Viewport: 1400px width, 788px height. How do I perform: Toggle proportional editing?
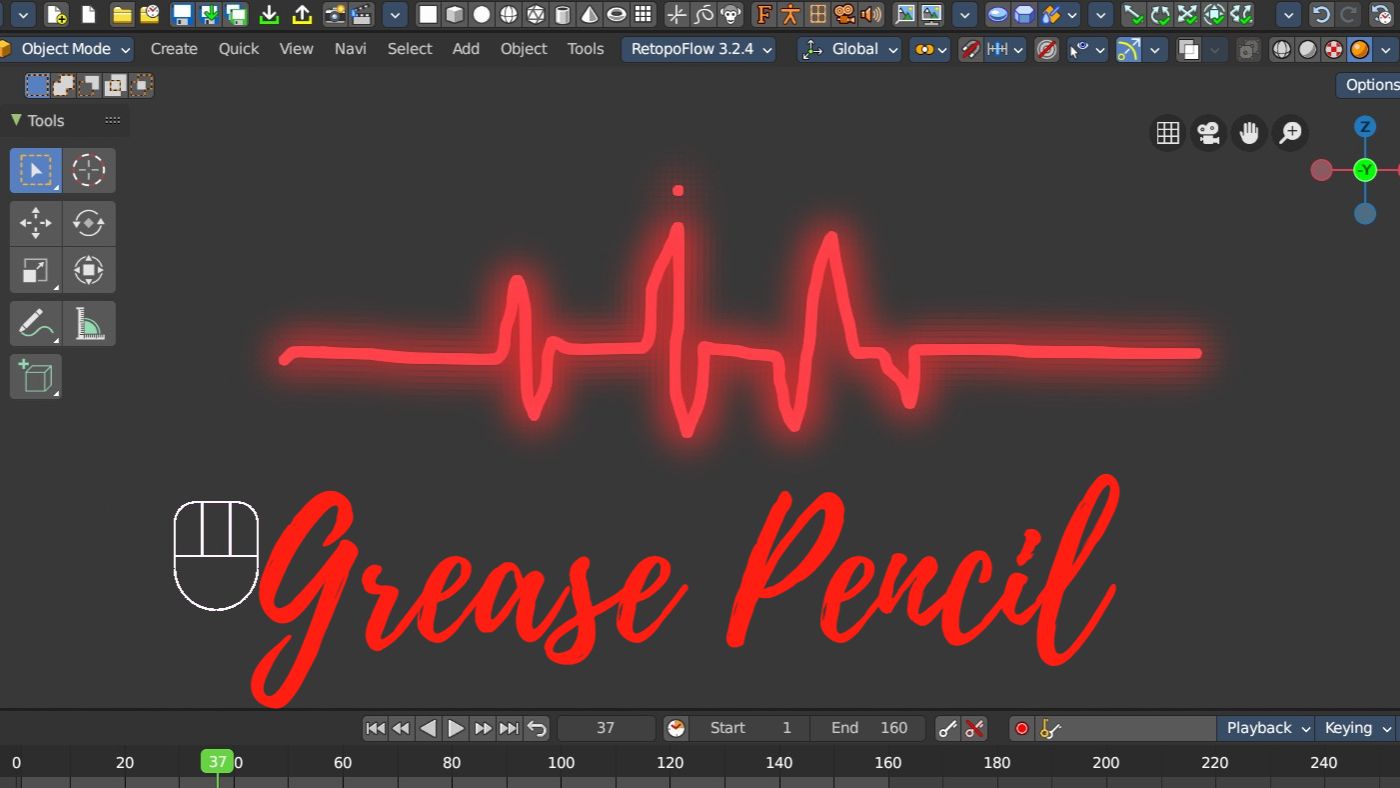tap(1047, 49)
